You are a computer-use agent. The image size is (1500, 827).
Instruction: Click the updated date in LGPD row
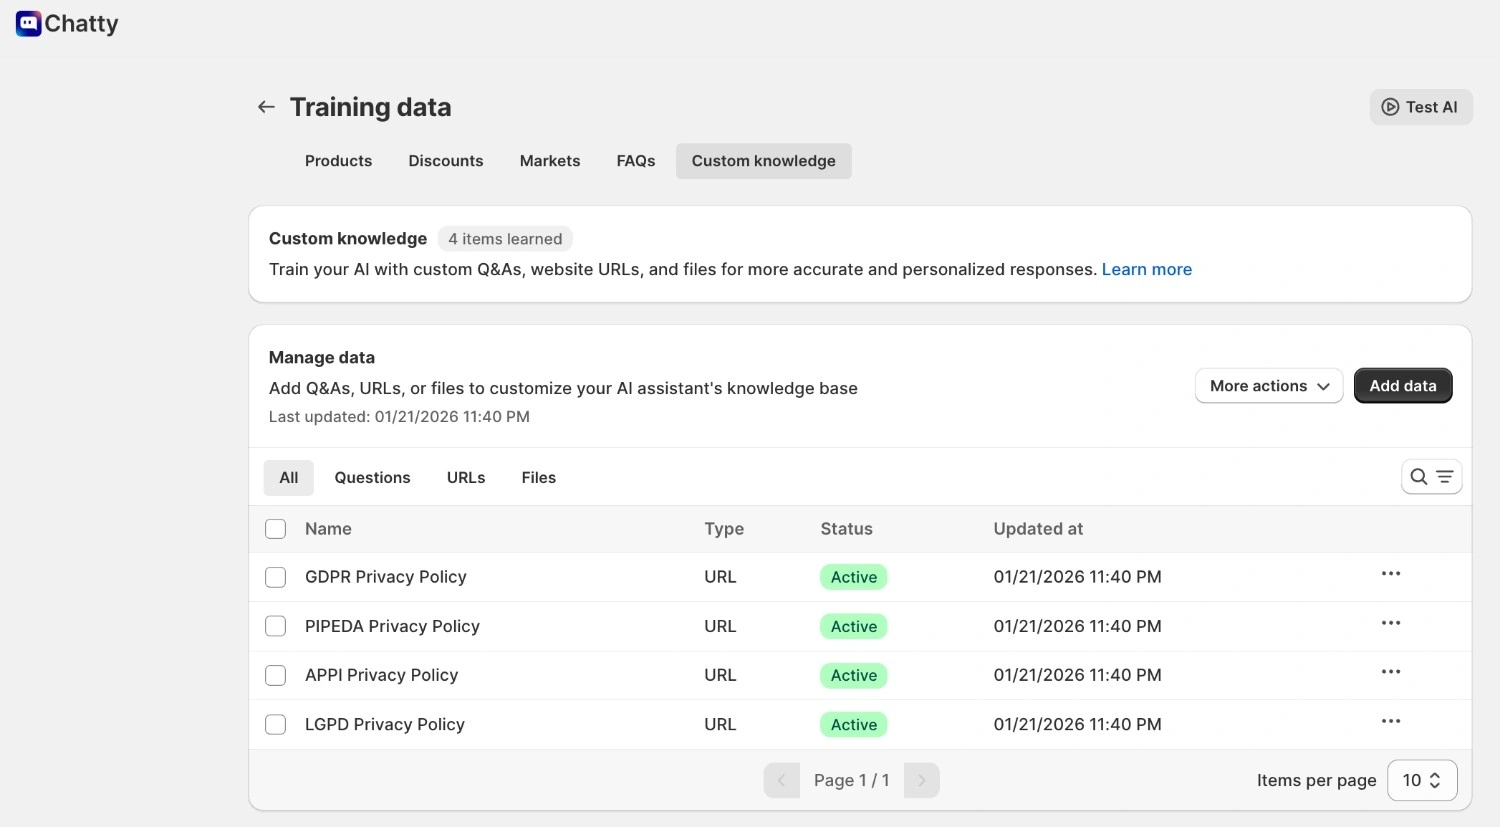point(1077,724)
